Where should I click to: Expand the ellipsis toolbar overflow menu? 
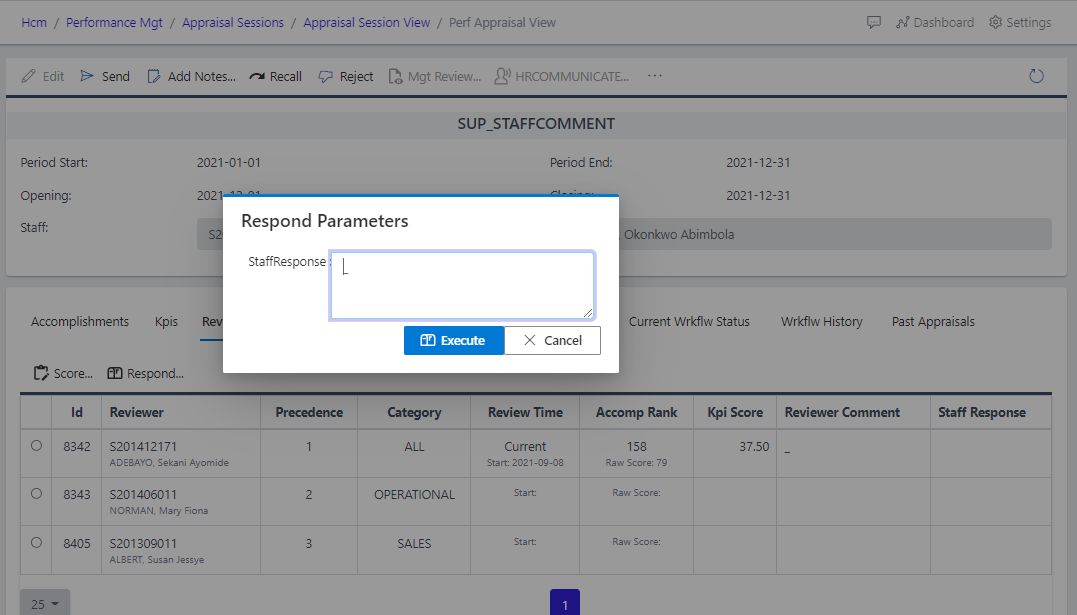tap(654, 75)
